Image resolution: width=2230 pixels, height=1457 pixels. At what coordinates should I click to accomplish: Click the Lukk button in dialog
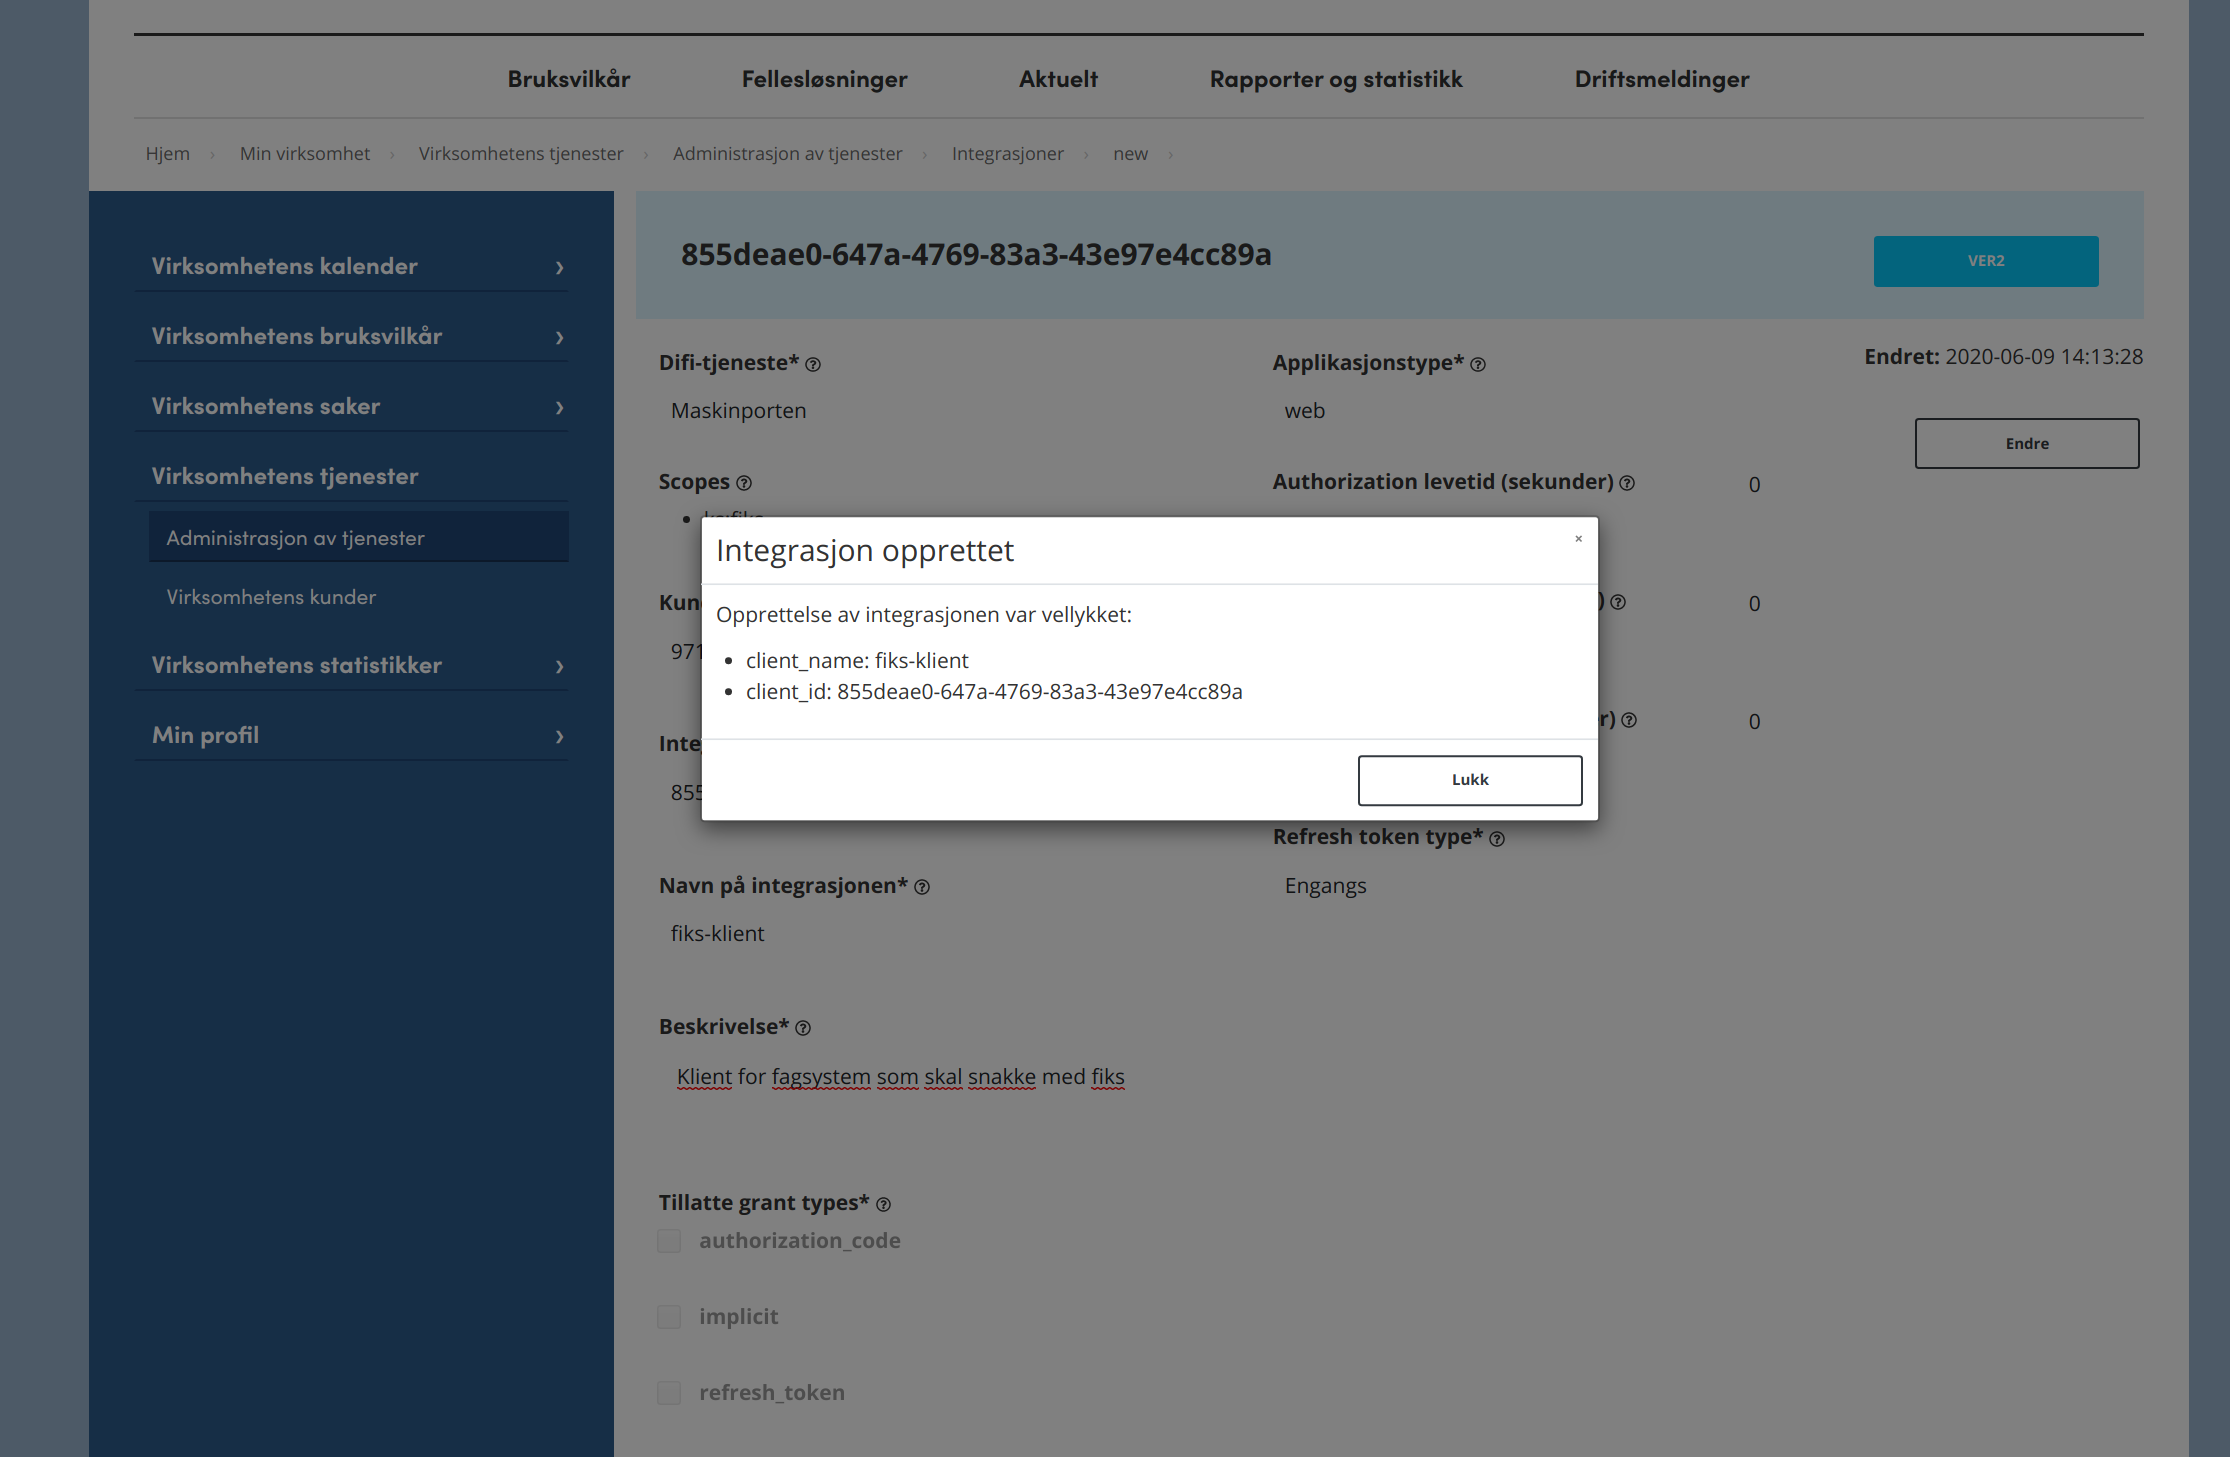[x=1470, y=780]
